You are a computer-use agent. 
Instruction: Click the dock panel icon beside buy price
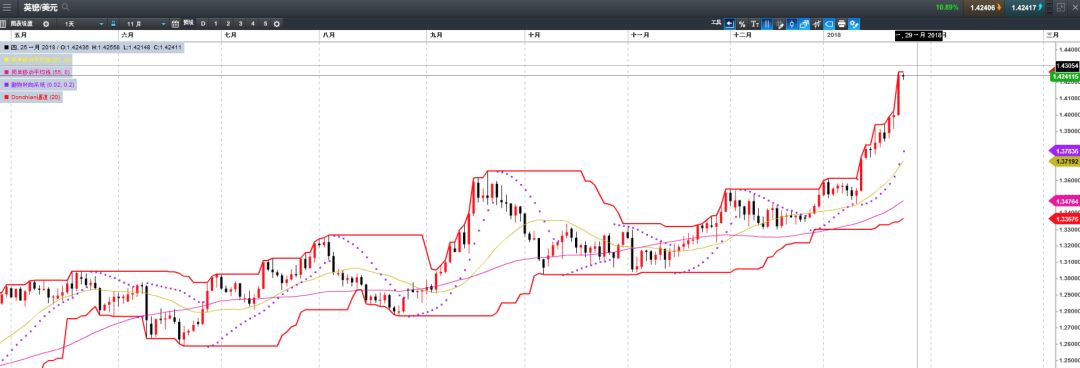1049,8
